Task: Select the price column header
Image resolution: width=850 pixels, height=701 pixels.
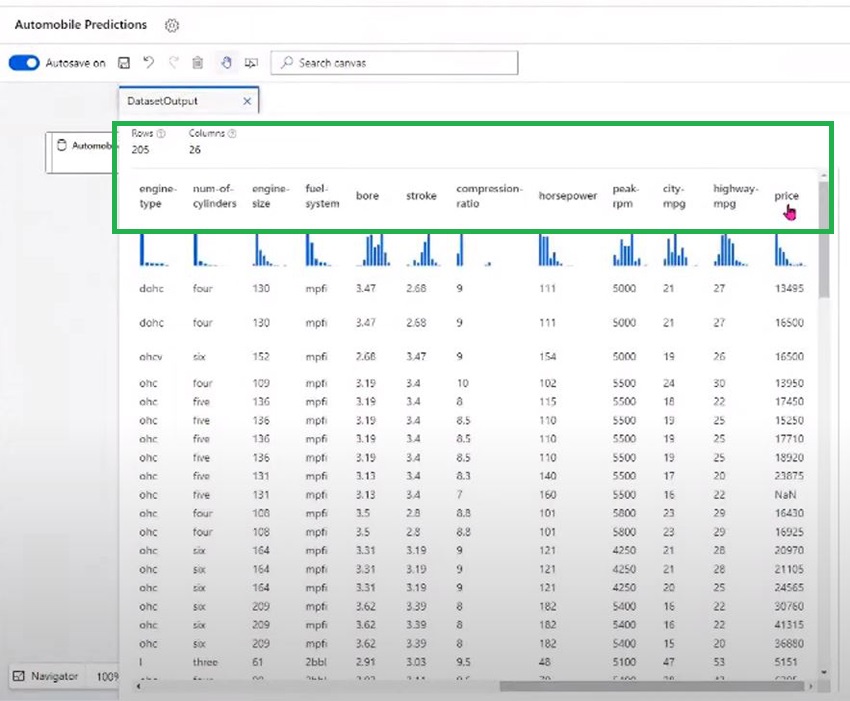Action: coord(786,196)
